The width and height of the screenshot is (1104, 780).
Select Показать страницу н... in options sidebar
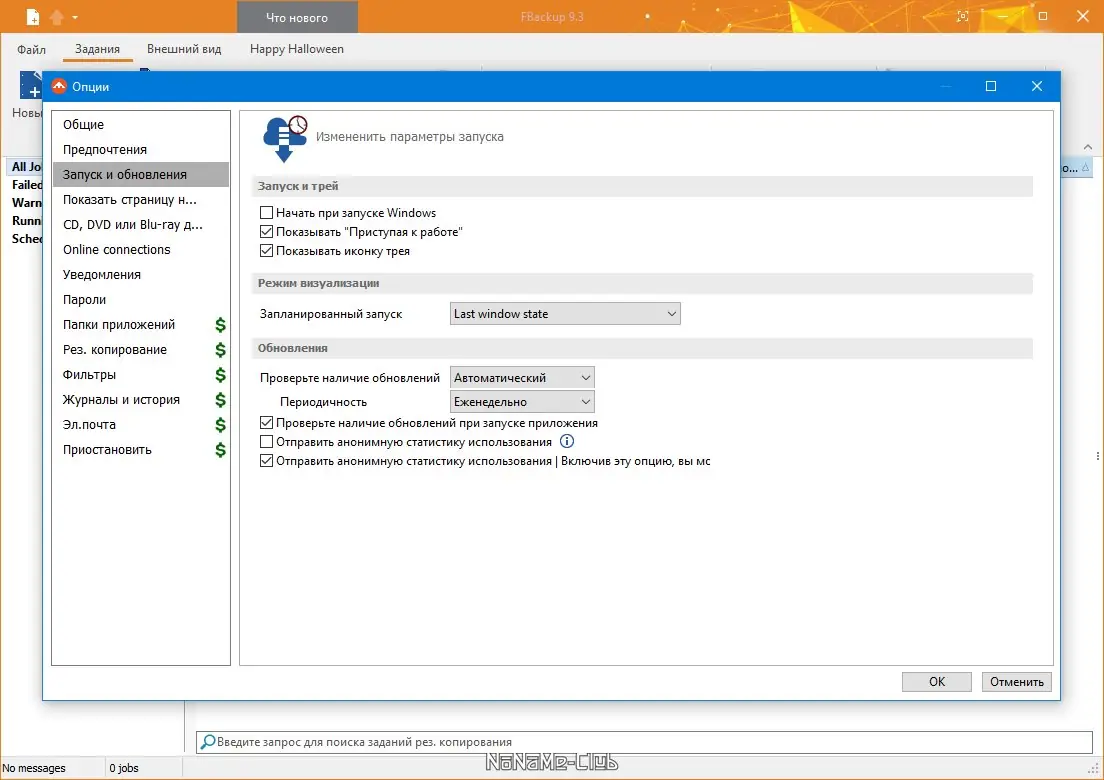(141, 200)
